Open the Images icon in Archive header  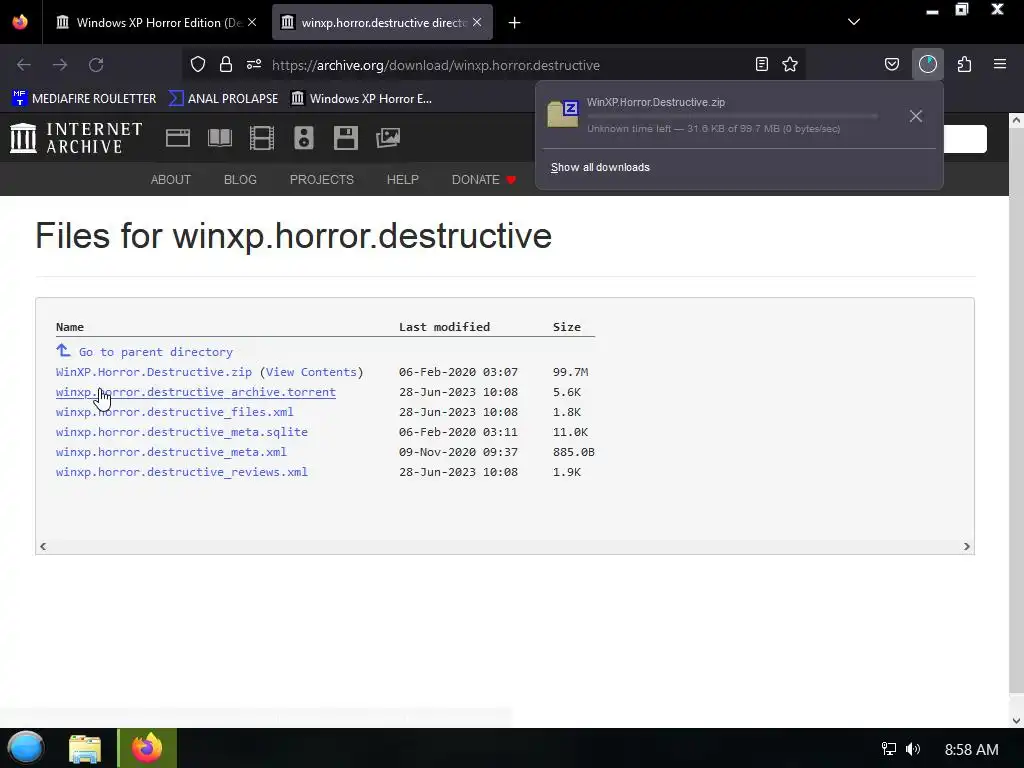pos(388,138)
